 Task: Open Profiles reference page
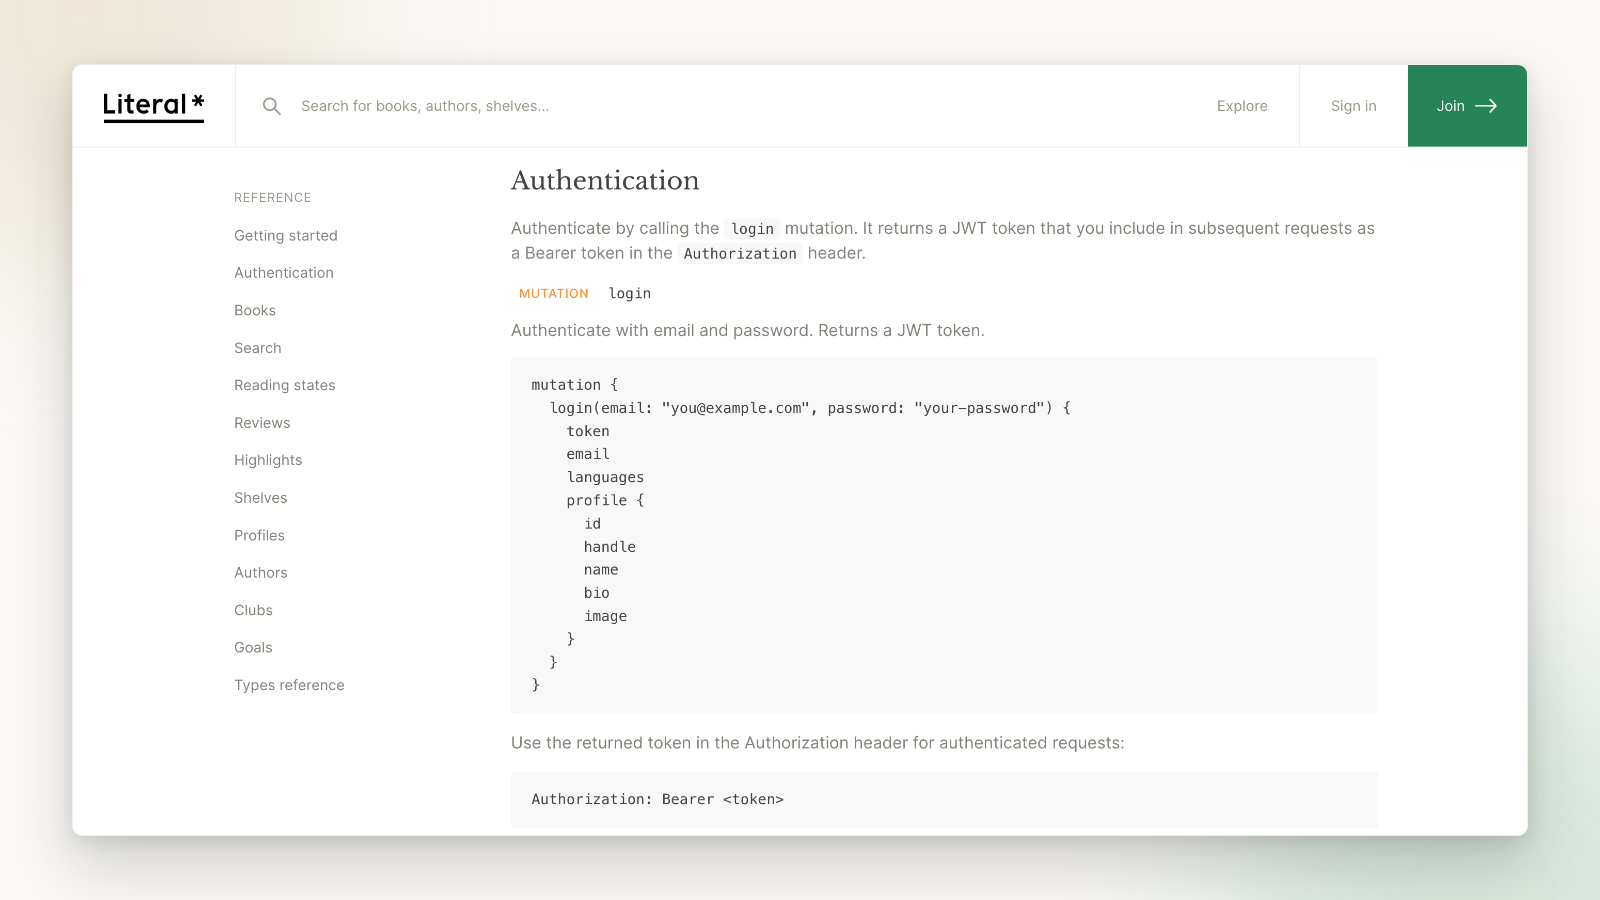(260, 536)
